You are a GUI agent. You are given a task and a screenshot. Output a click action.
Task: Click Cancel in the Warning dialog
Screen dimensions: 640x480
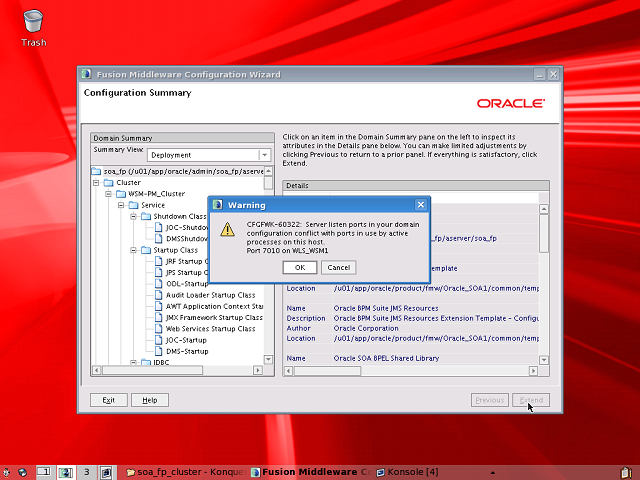pyautogui.click(x=338, y=267)
